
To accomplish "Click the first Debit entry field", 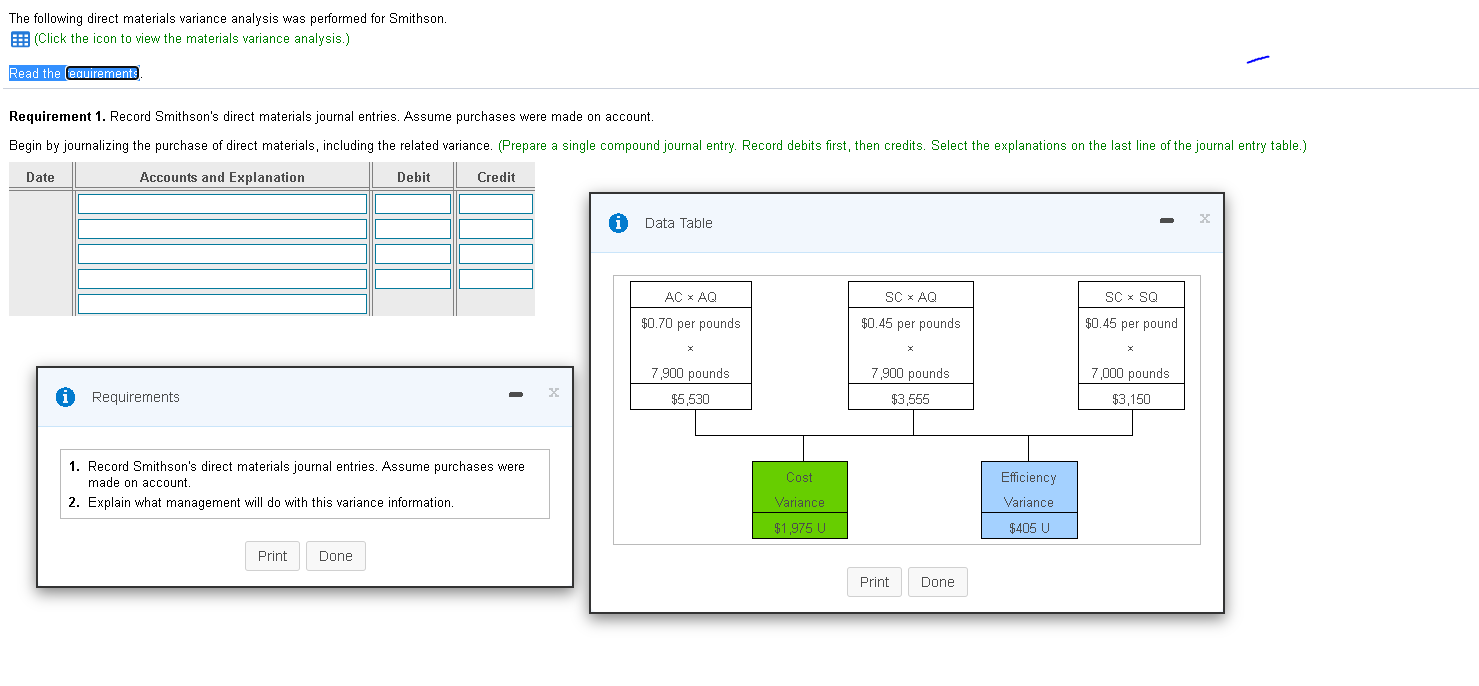I will 412,203.
